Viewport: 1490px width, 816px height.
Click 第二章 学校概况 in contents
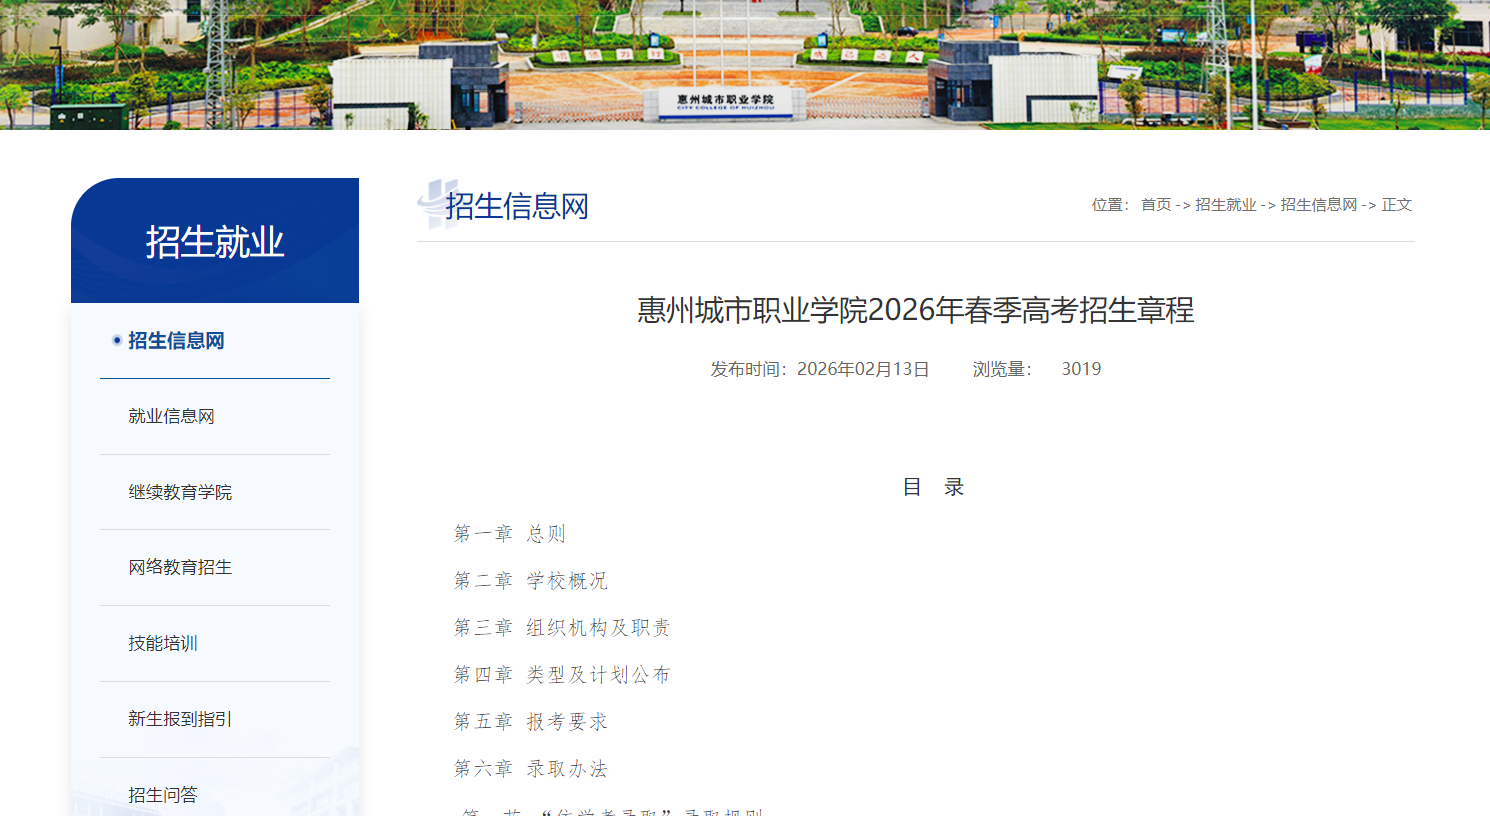pyautogui.click(x=530, y=580)
